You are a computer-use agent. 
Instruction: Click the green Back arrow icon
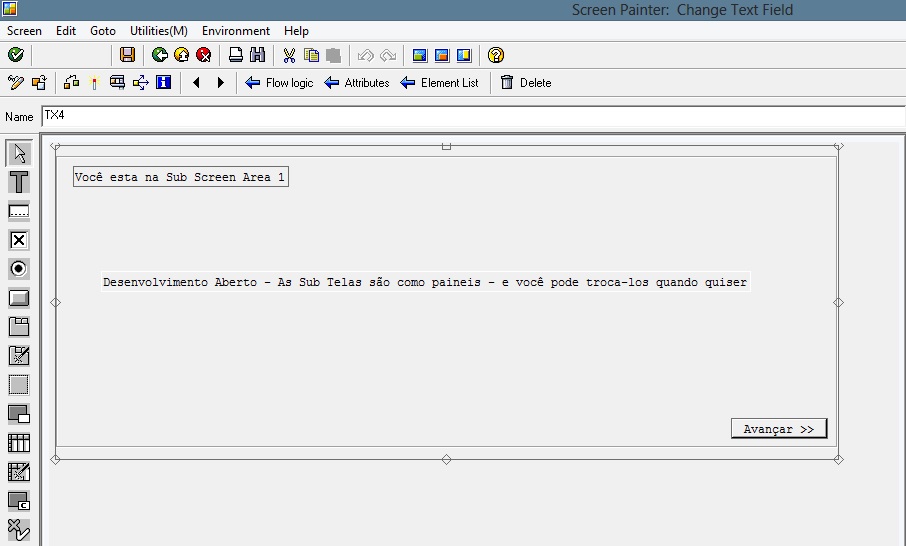pyautogui.click(x=159, y=55)
